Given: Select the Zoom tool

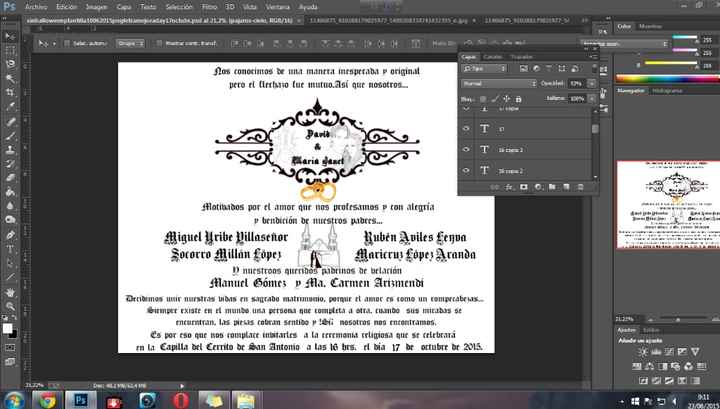Looking at the screenshot, I should [x=10, y=306].
